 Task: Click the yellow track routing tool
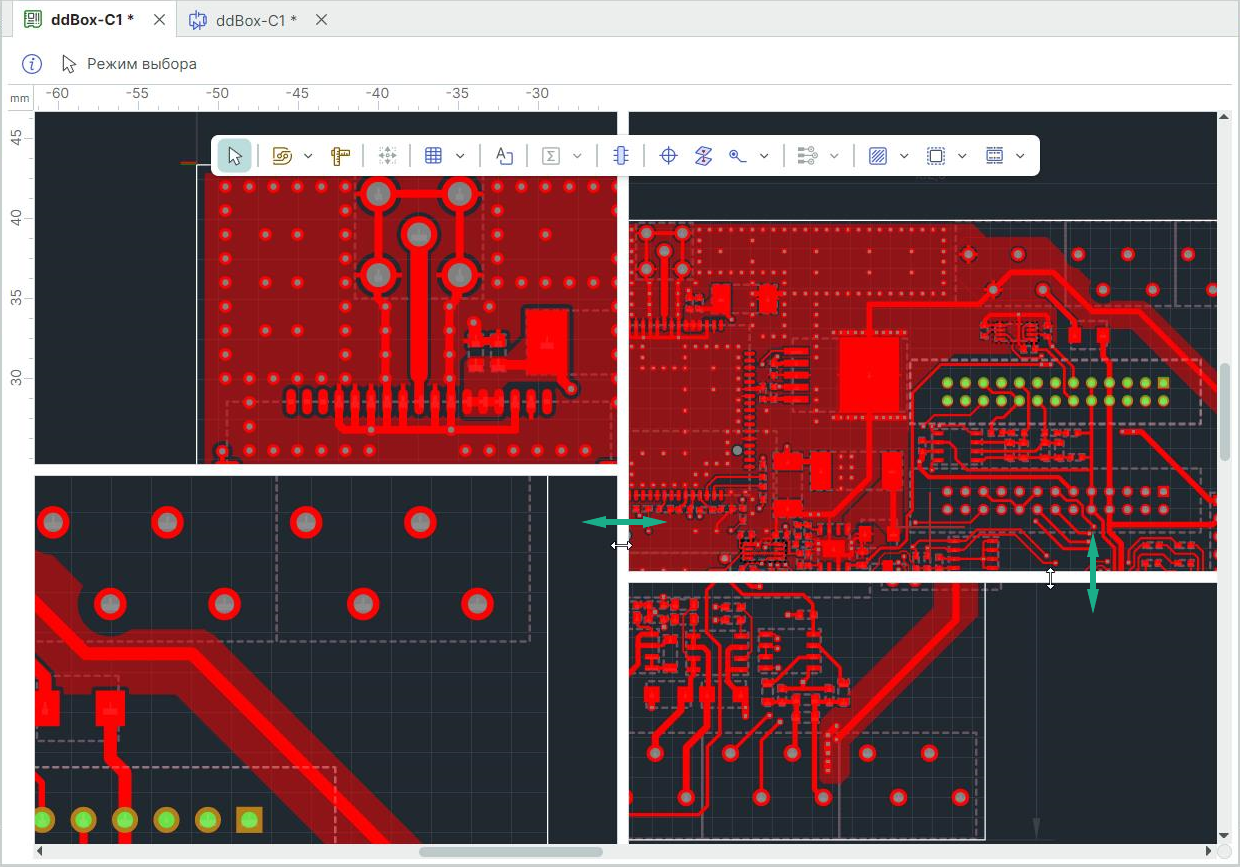point(283,156)
